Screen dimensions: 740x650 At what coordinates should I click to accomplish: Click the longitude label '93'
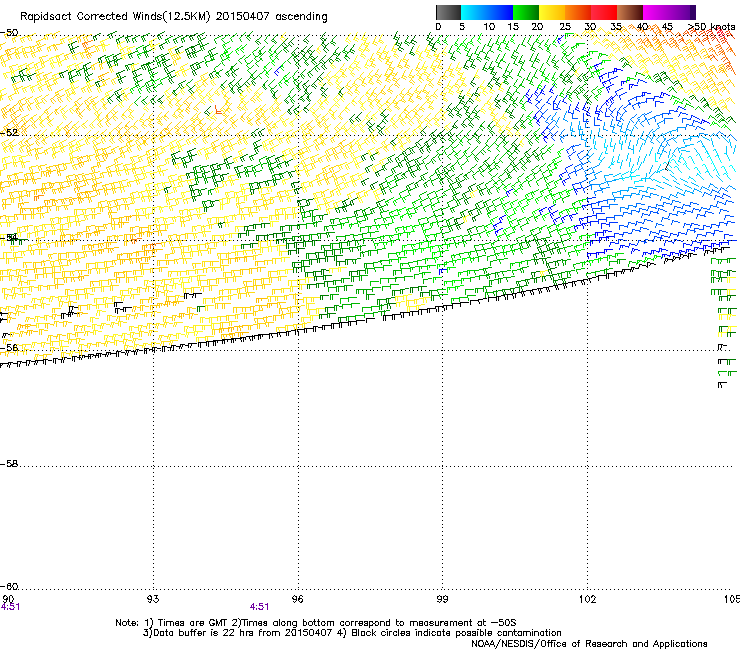pos(153,599)
